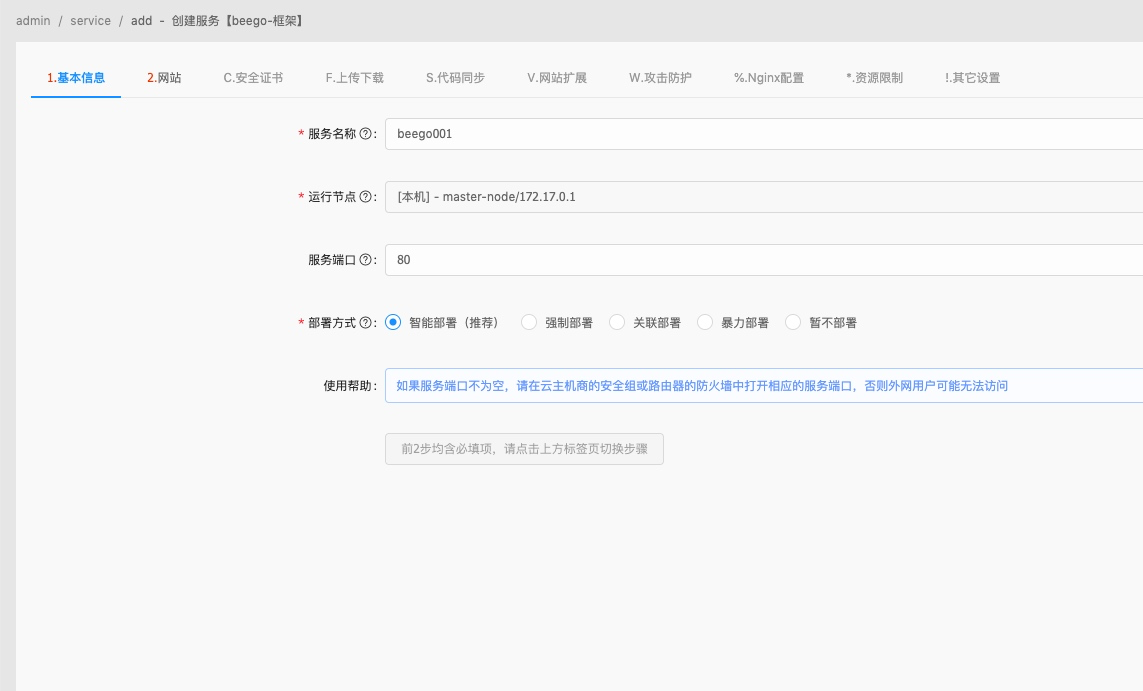1143x691 pixels.
Task: Open !.其它设置 tab
Action: click(972, 78)
